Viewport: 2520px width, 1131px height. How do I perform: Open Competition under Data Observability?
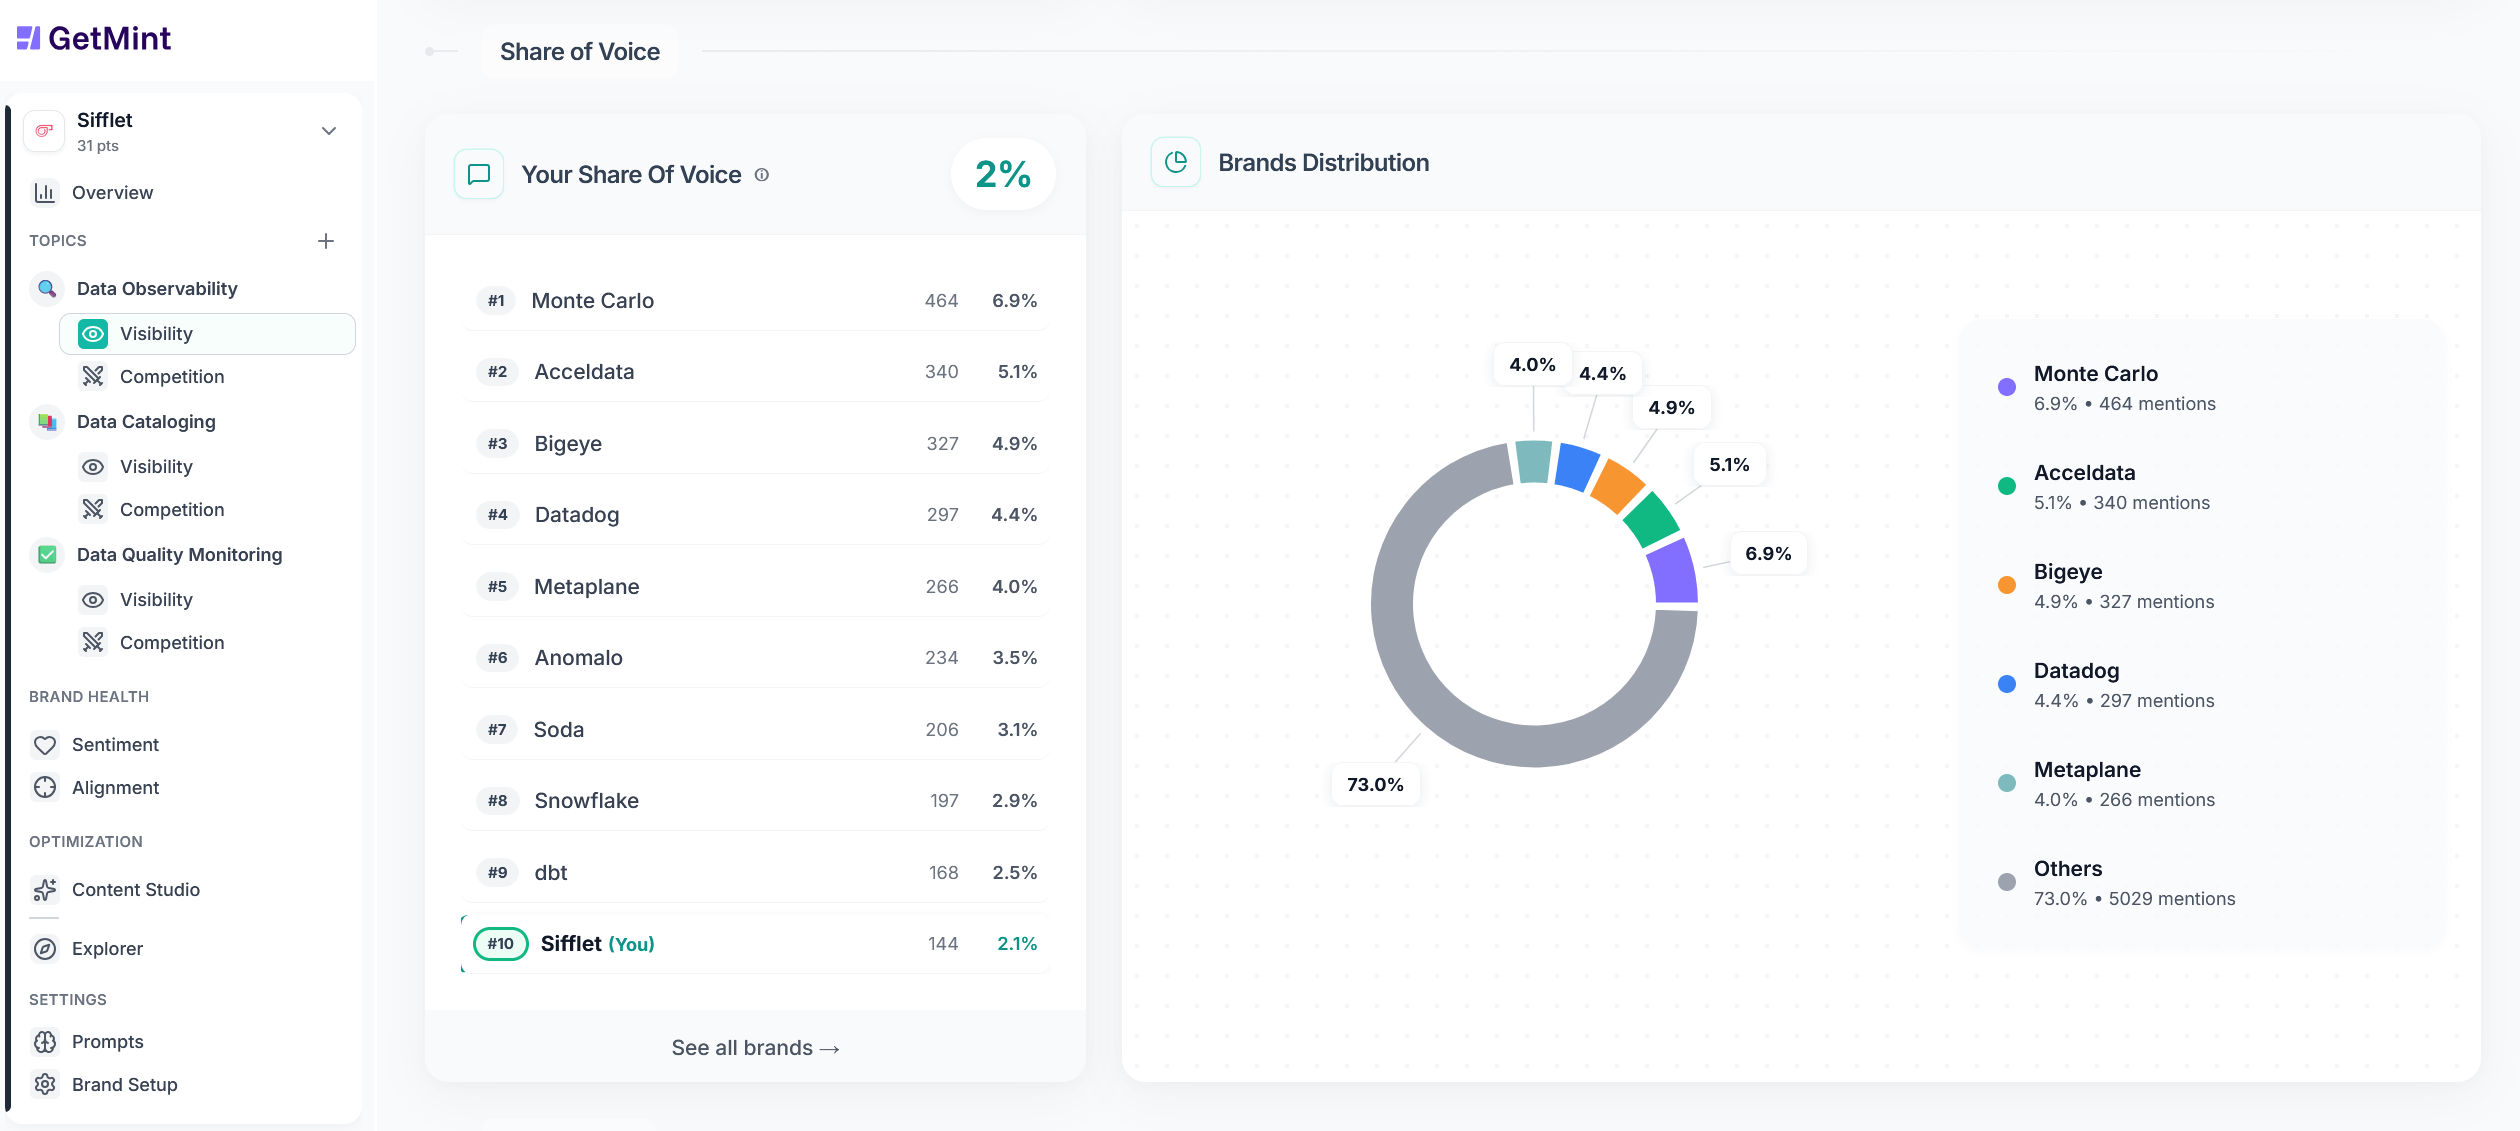click(x=171, y=377)
